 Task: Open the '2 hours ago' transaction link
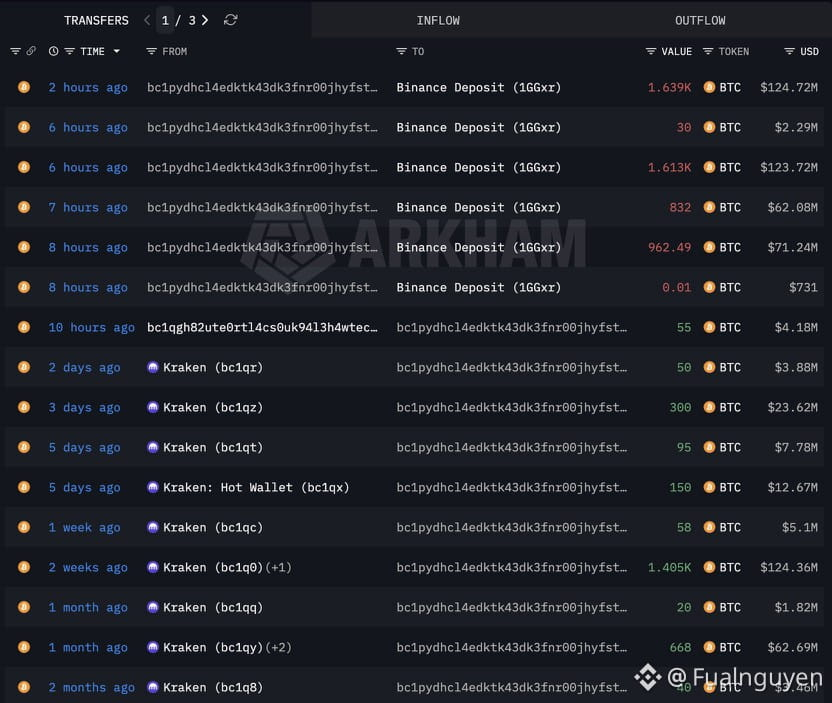coord(88,87)
